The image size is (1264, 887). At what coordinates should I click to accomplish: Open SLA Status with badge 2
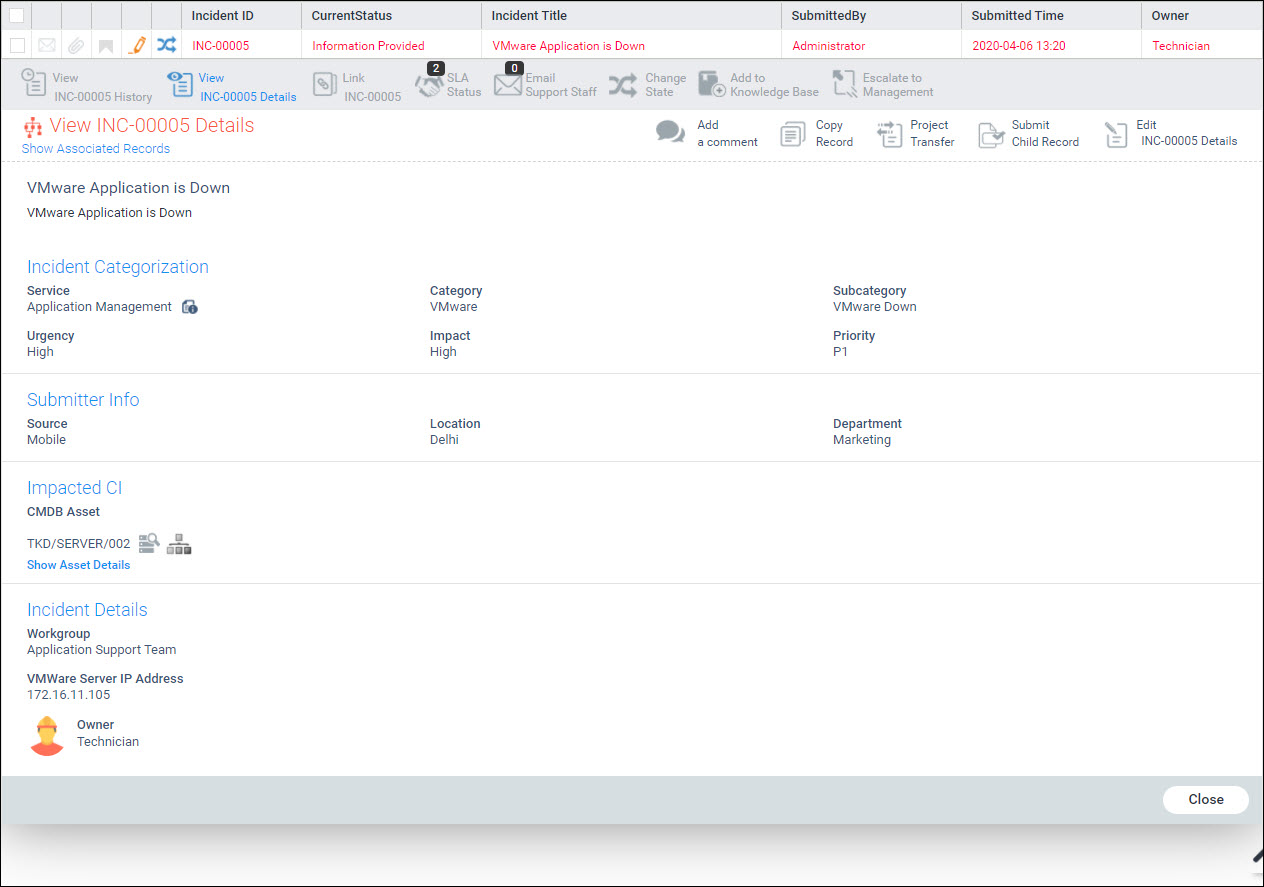(449, 85)
